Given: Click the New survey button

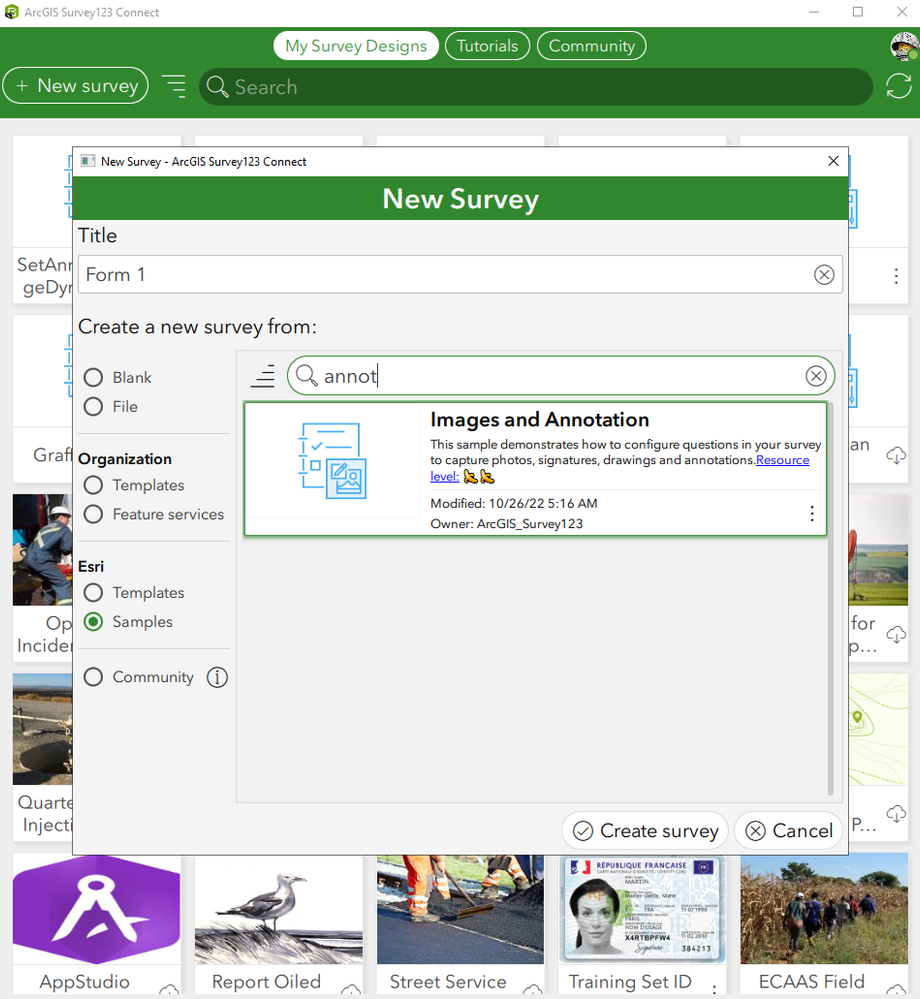Looking at the screenshot, I should pos(76,85).
